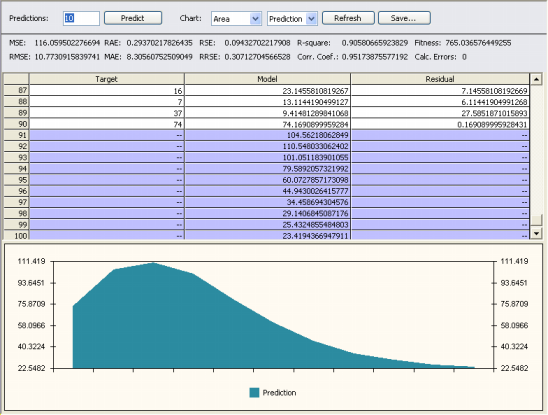Select row header 90
548x415 pixels.
pos(16,124)
